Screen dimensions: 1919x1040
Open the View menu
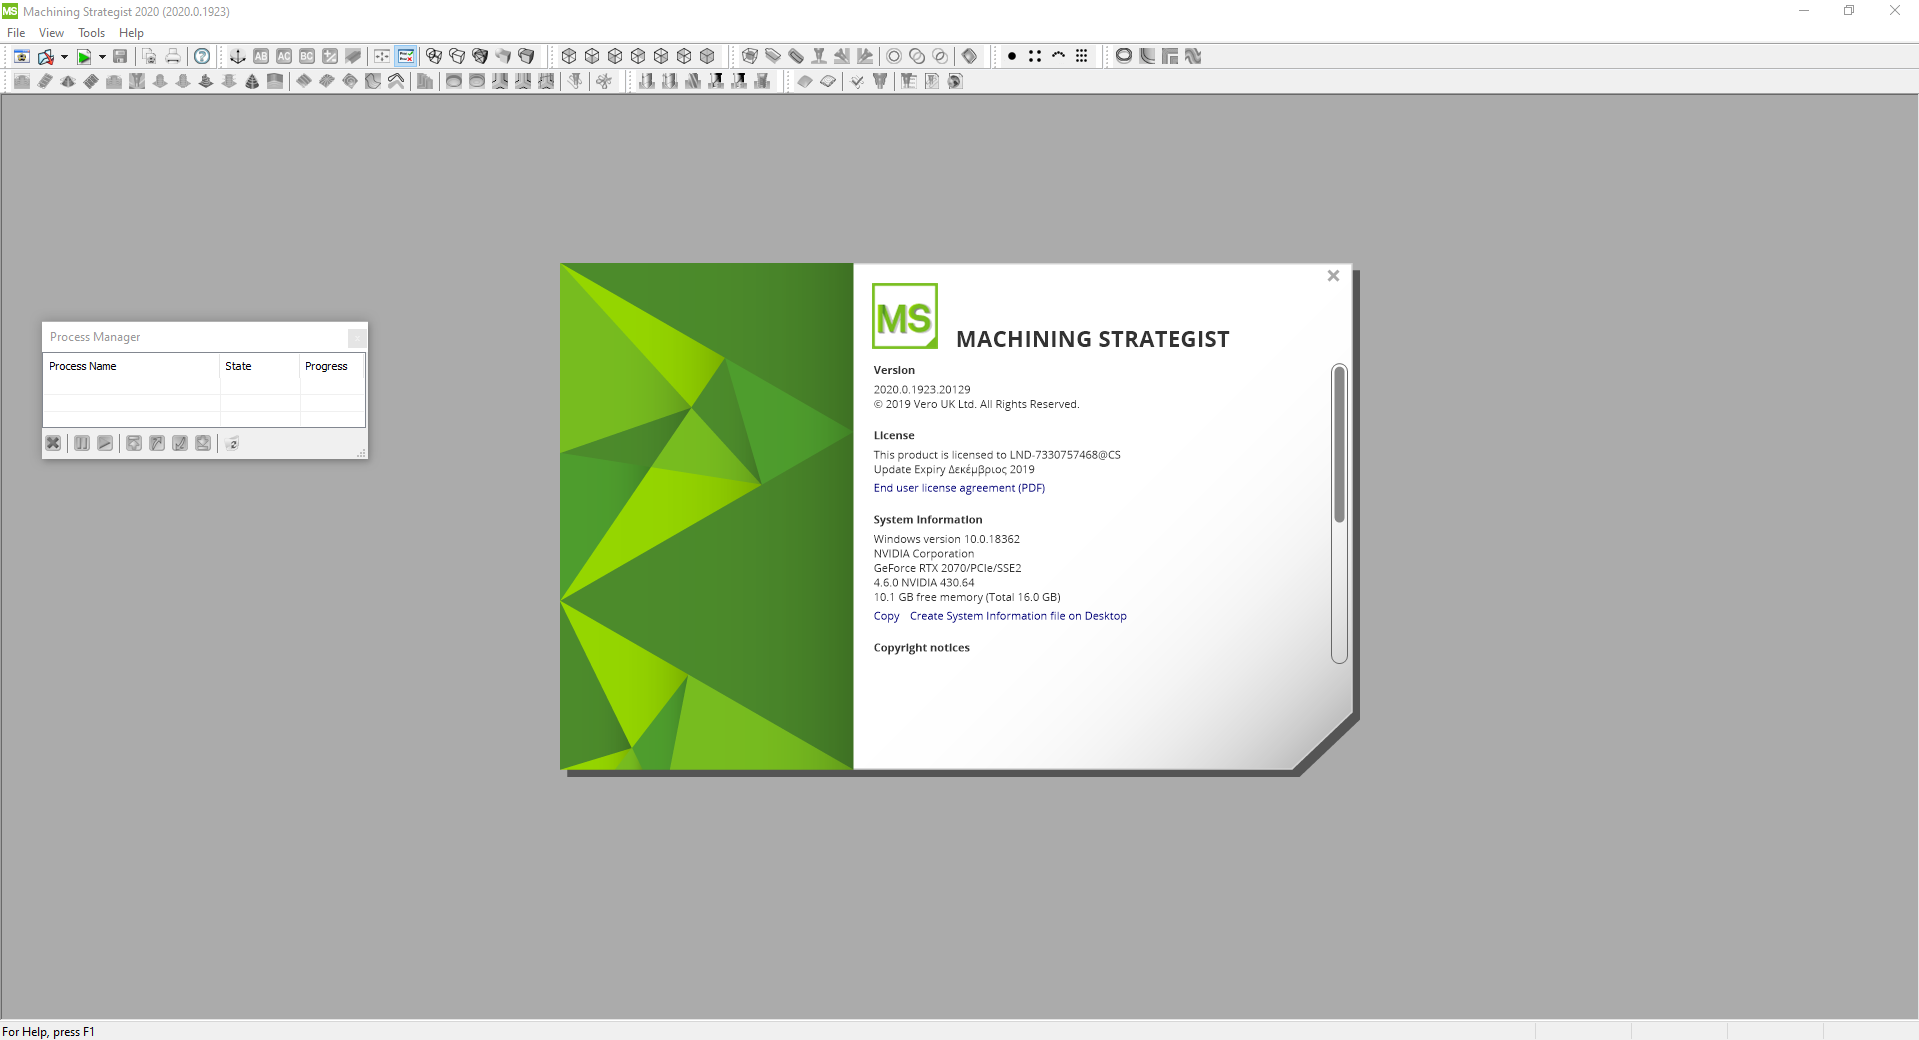coord(51,33)
